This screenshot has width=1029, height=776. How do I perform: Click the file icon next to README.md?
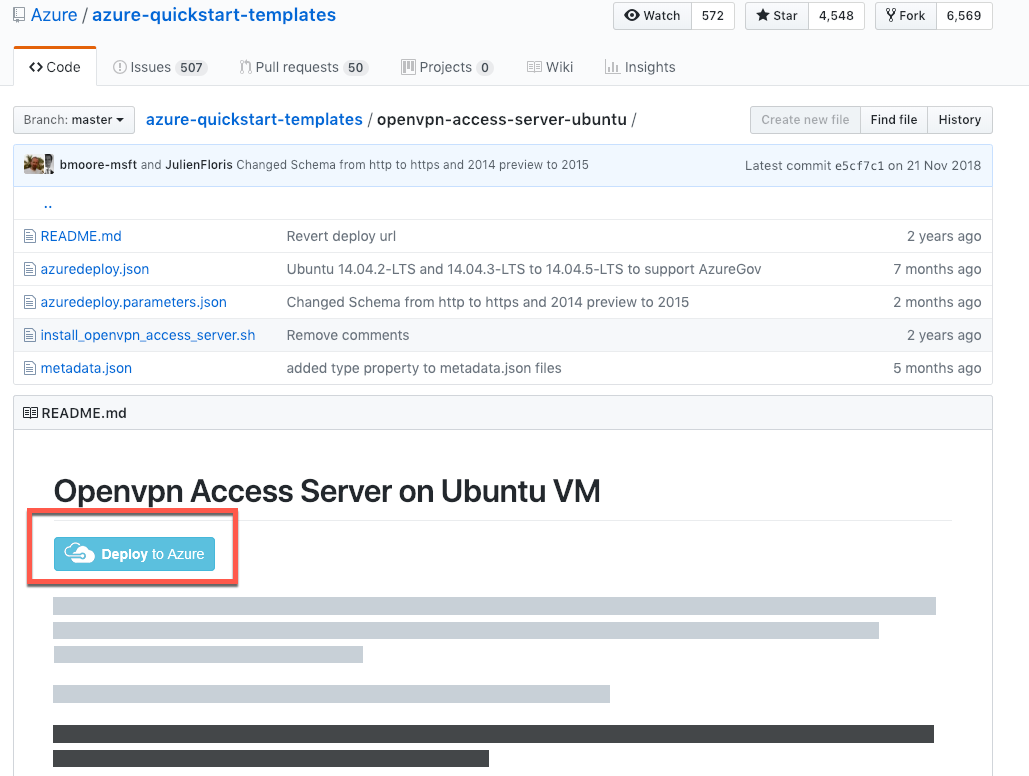coord(30,236)
